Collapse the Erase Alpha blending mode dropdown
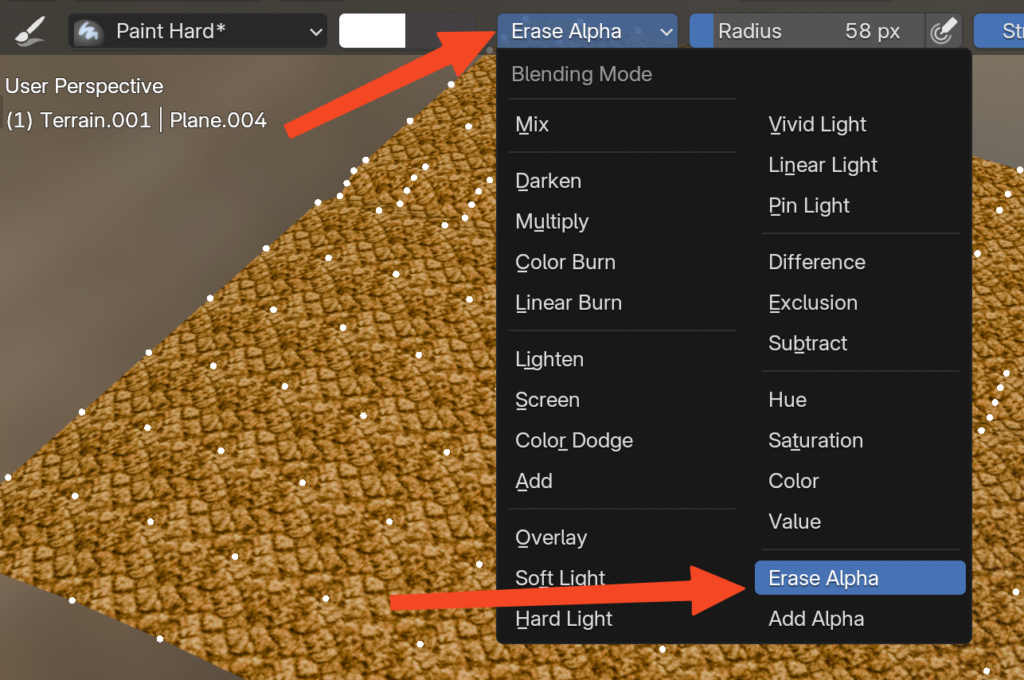 [587, 31]
